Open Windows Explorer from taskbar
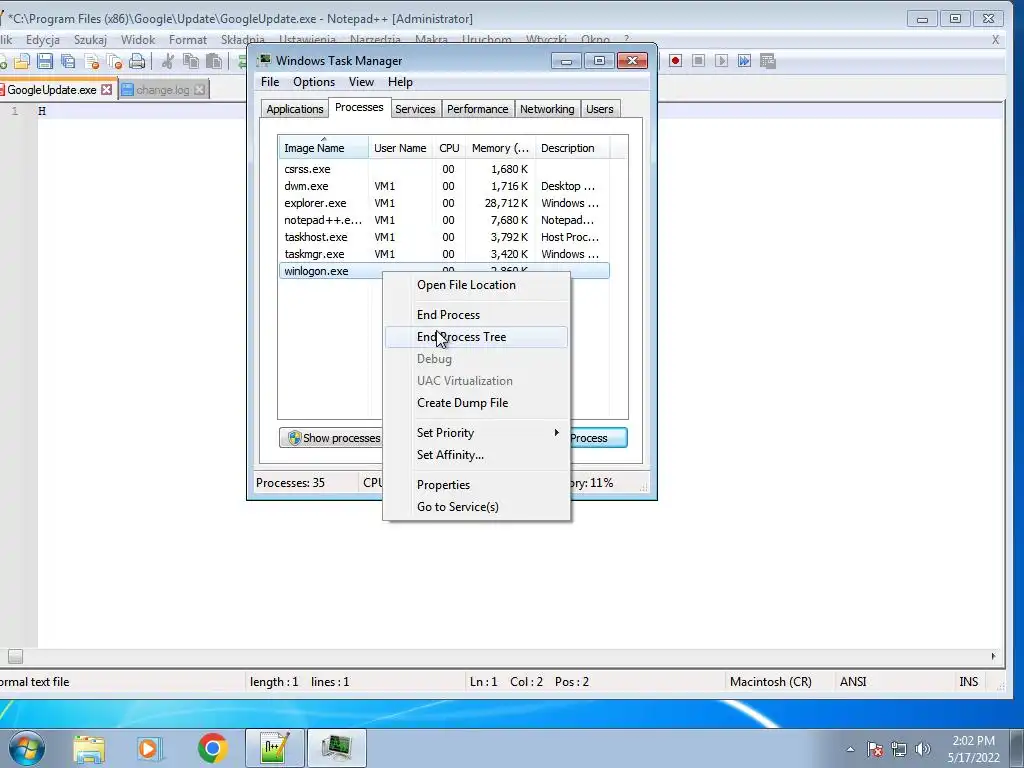This screenshot has width=1024, height=768. tap(89, 748)
